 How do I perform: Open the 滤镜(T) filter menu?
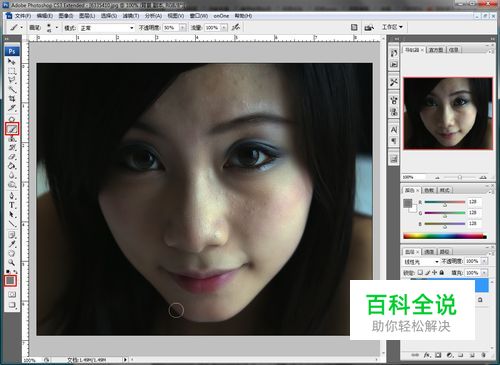tap(131, 16)
